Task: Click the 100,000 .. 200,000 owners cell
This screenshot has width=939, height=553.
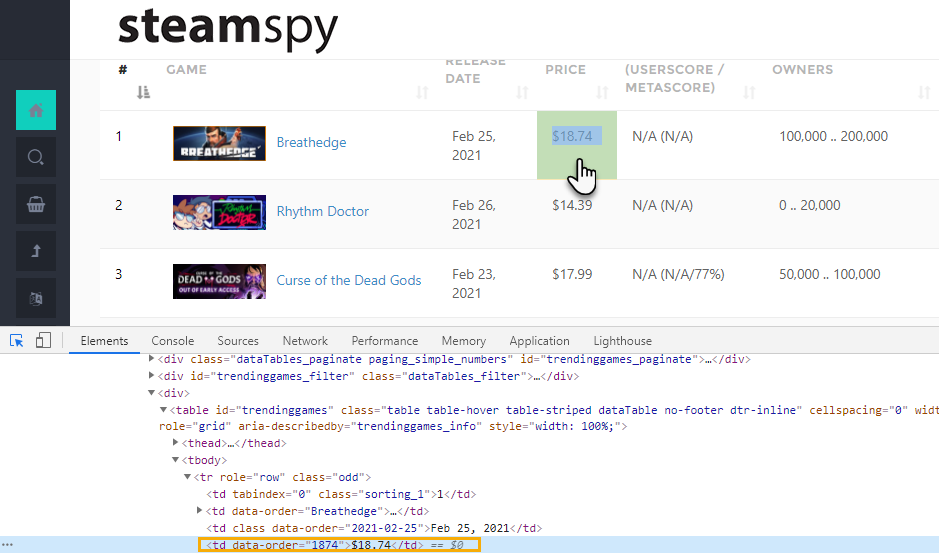Action: point(833,137)
